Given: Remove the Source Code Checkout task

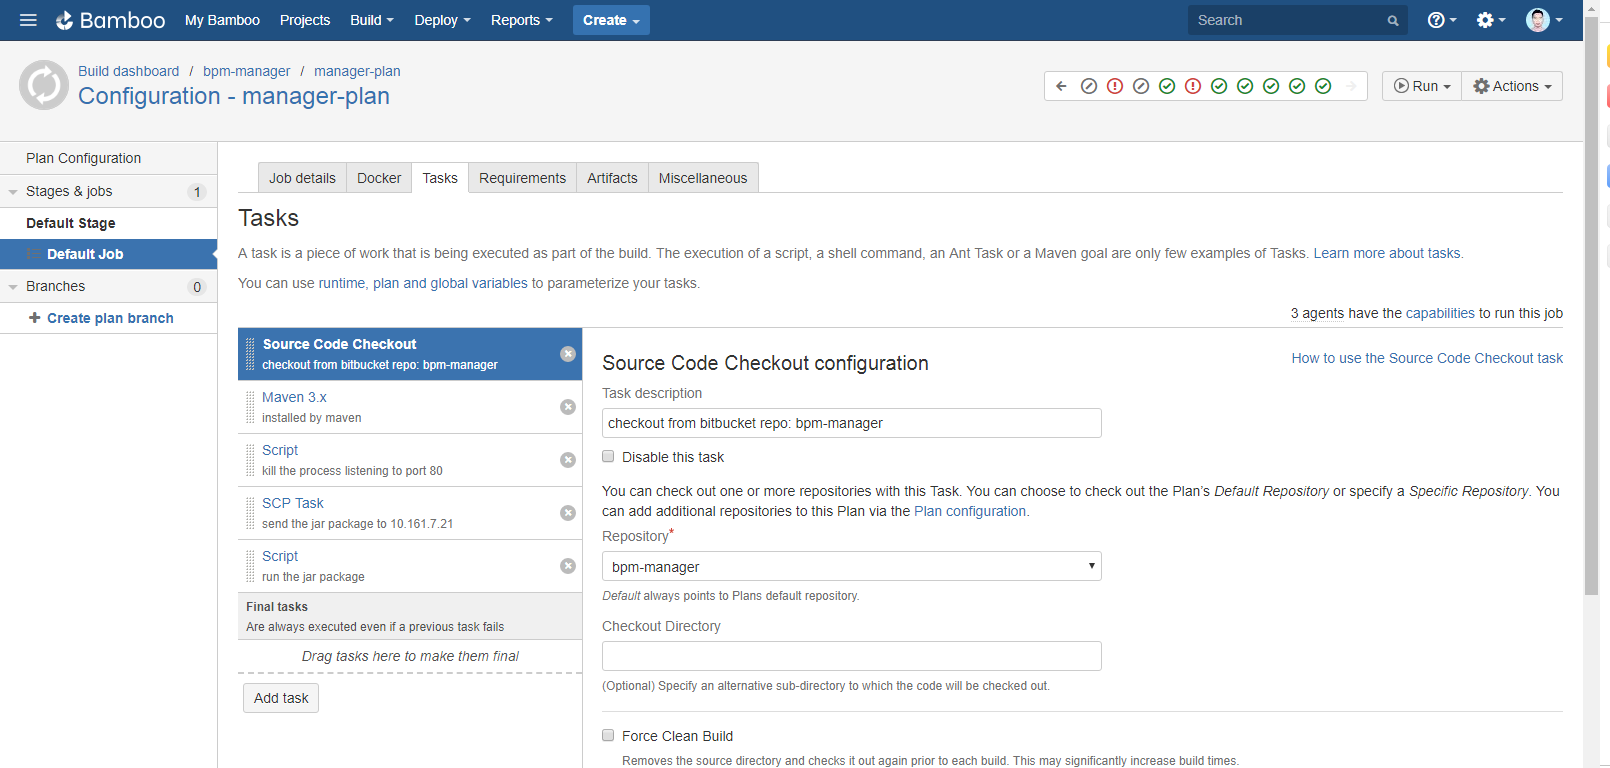Looking at the screenshot, I should pyautogui.click(x=568, y=354).
